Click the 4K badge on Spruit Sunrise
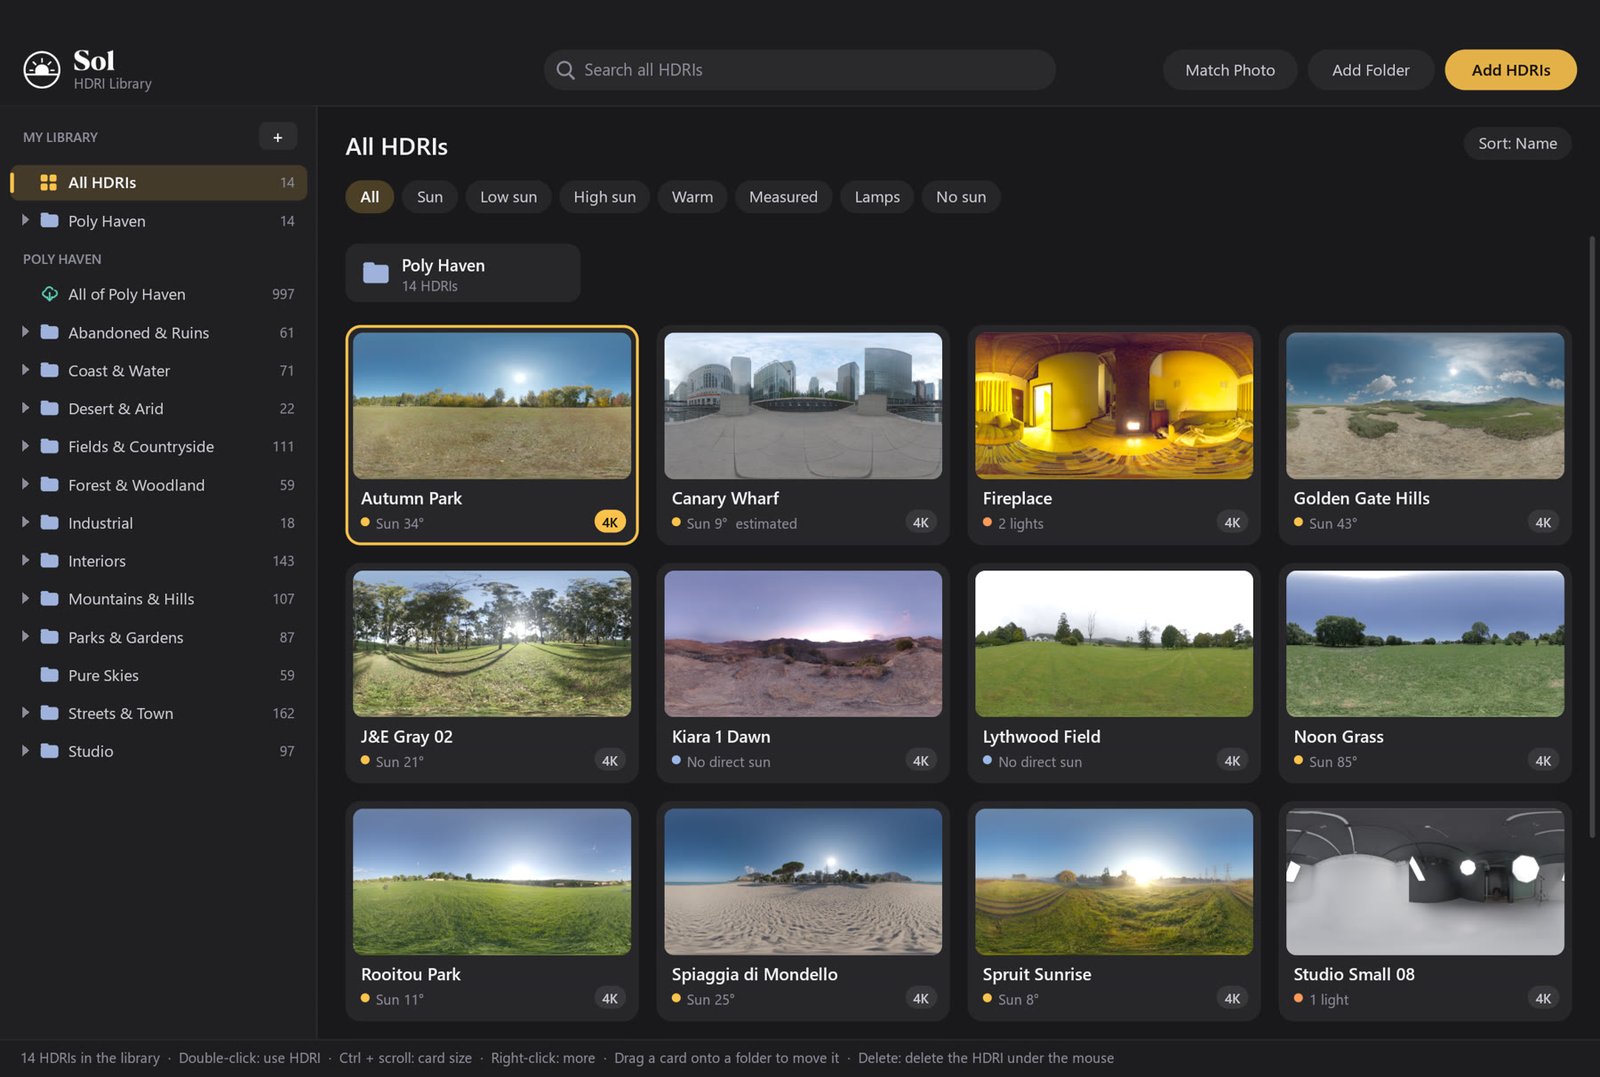The height and width of the screenshot is (1077, 1600). point(1232,998)
